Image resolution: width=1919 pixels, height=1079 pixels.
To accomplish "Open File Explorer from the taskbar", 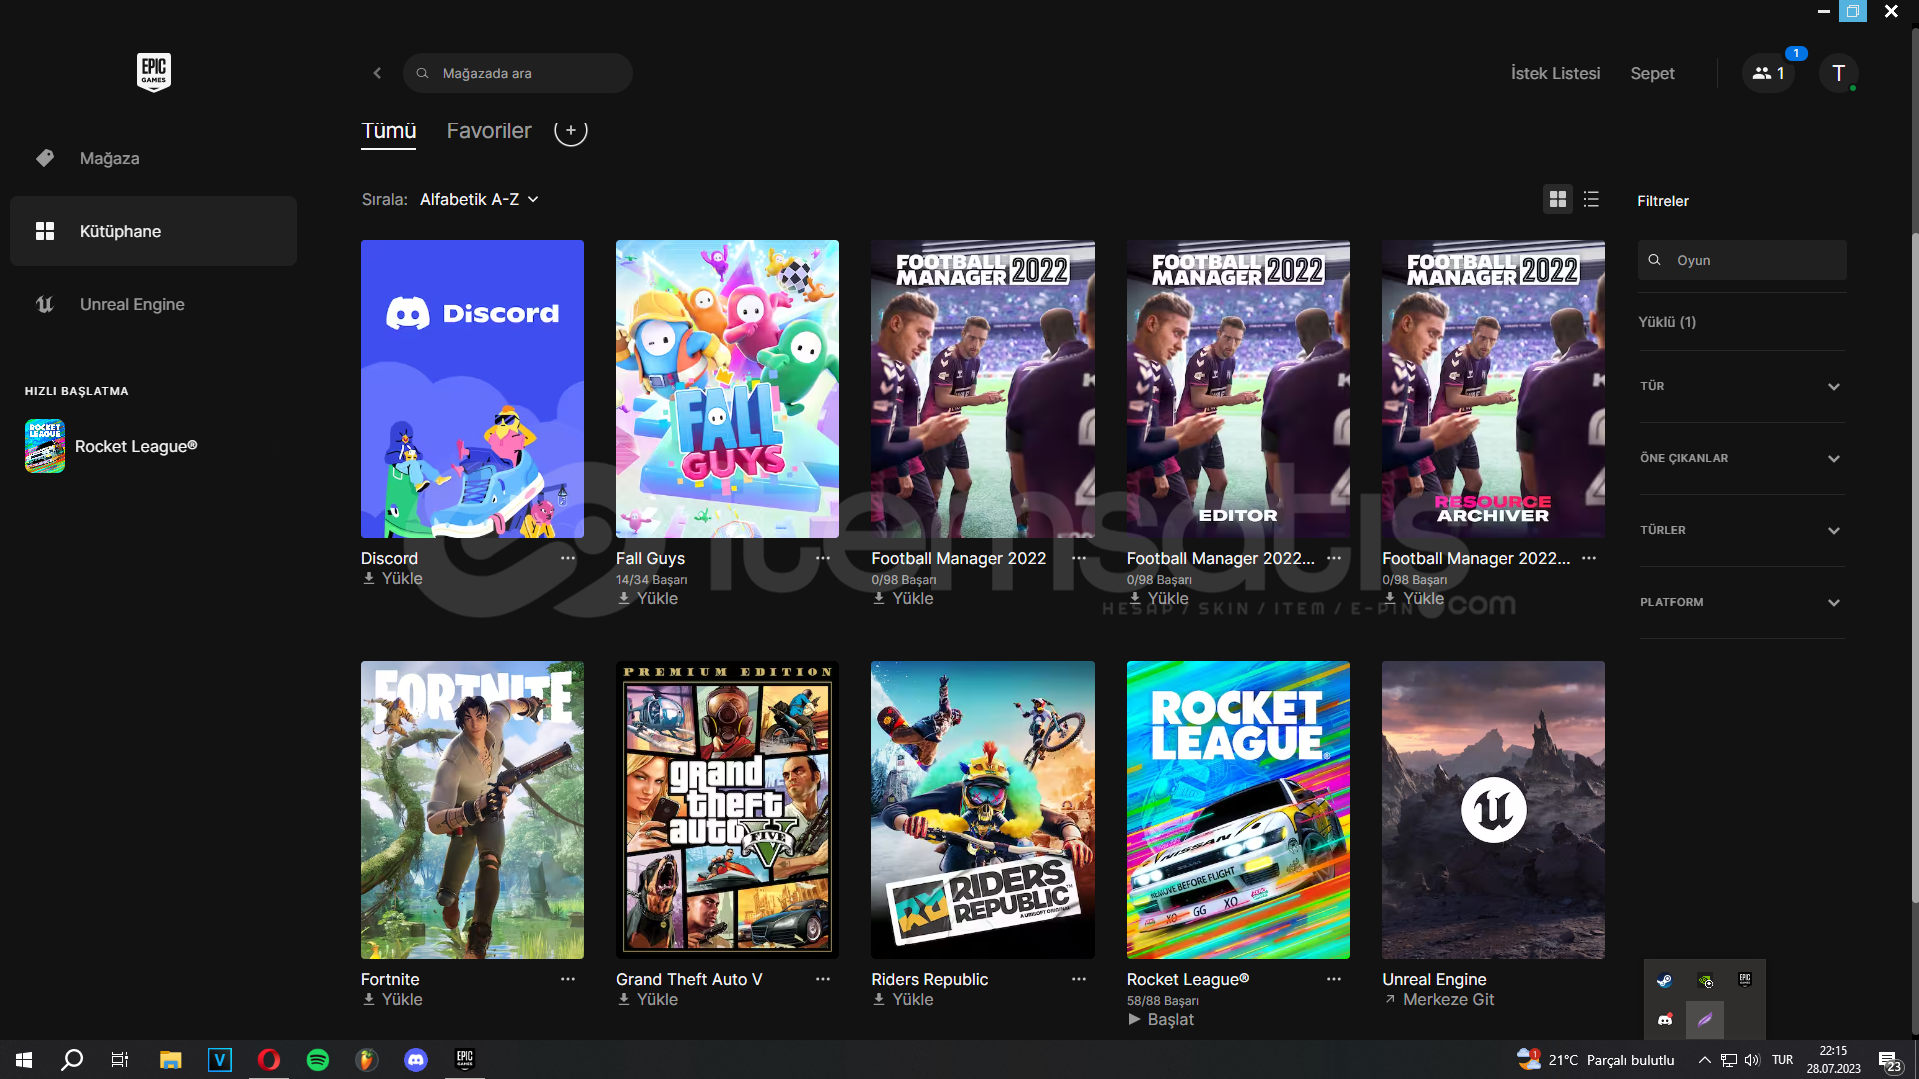I will pos(171,1060).
